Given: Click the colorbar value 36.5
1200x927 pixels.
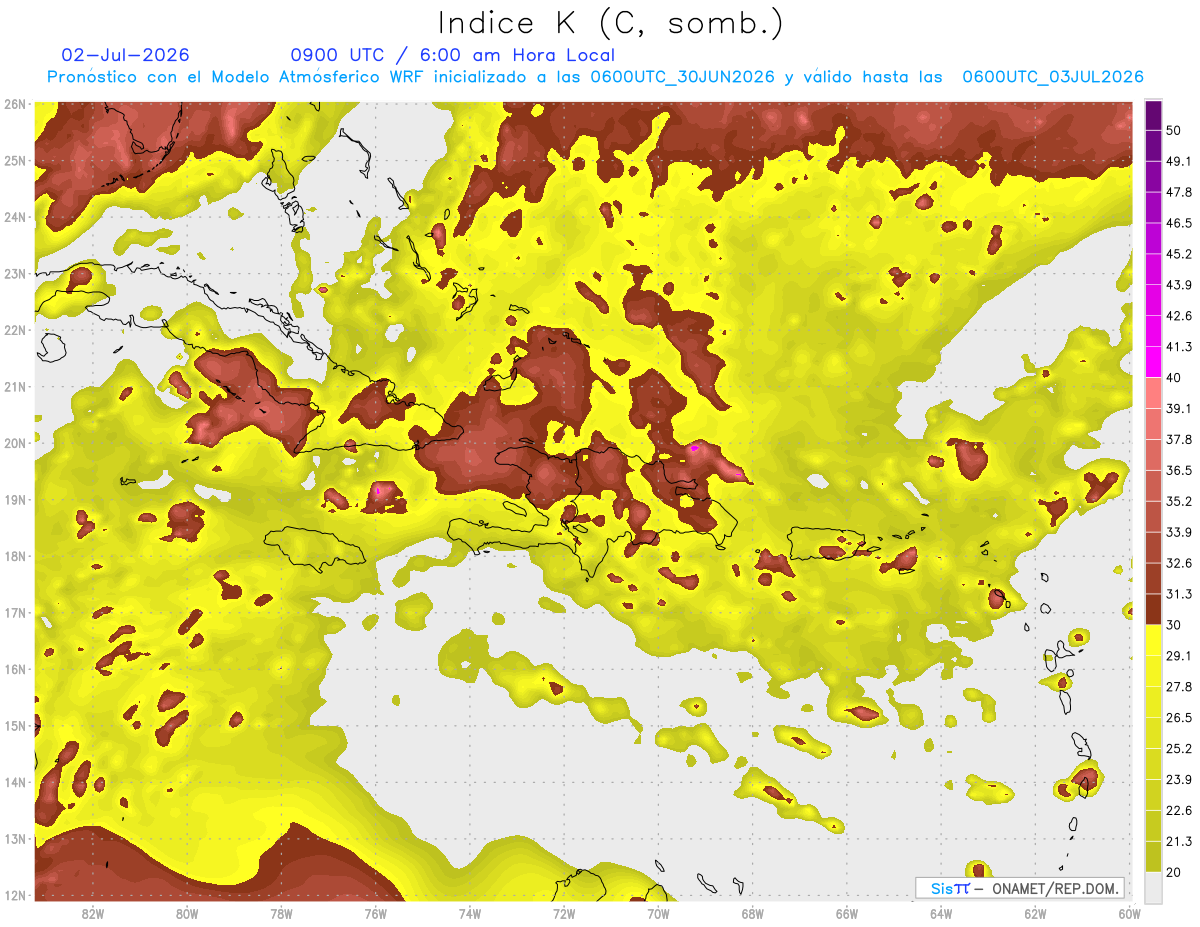Looking at the screenshot, I should click(x=1179, y=470).
